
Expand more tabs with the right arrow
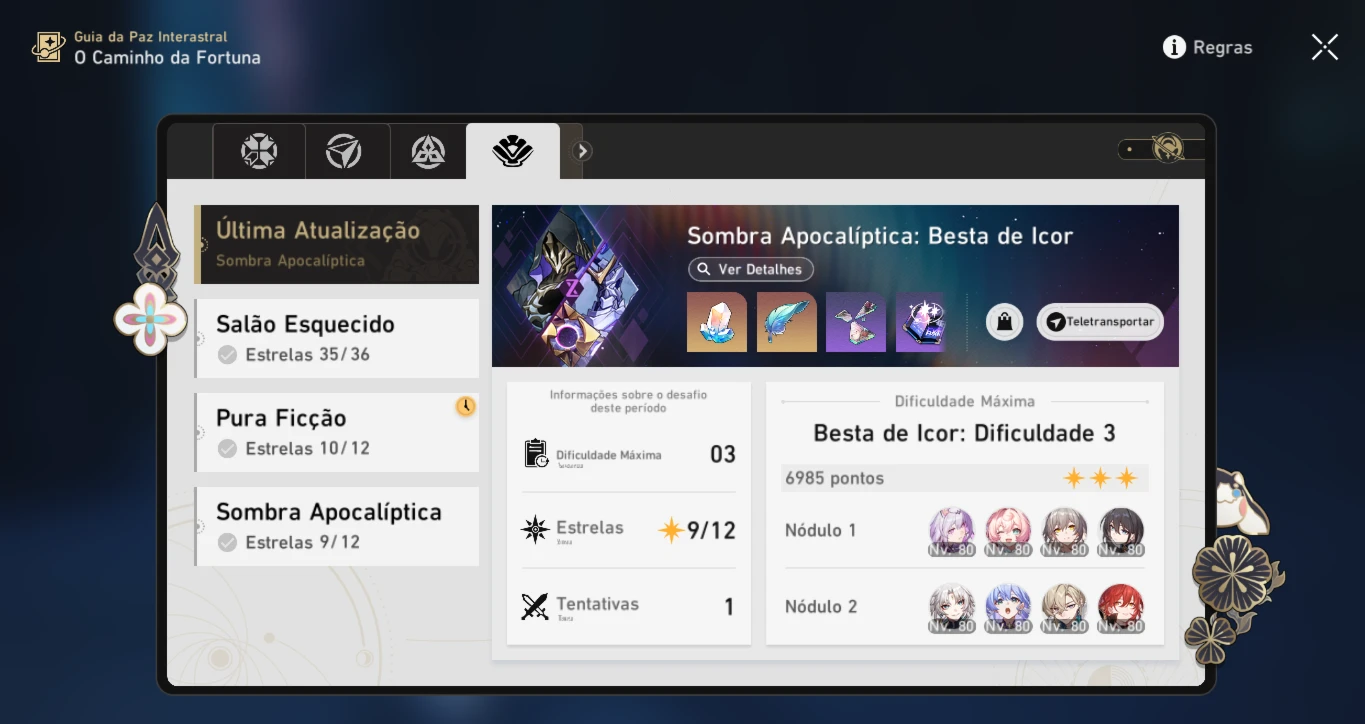pos(582,151)
